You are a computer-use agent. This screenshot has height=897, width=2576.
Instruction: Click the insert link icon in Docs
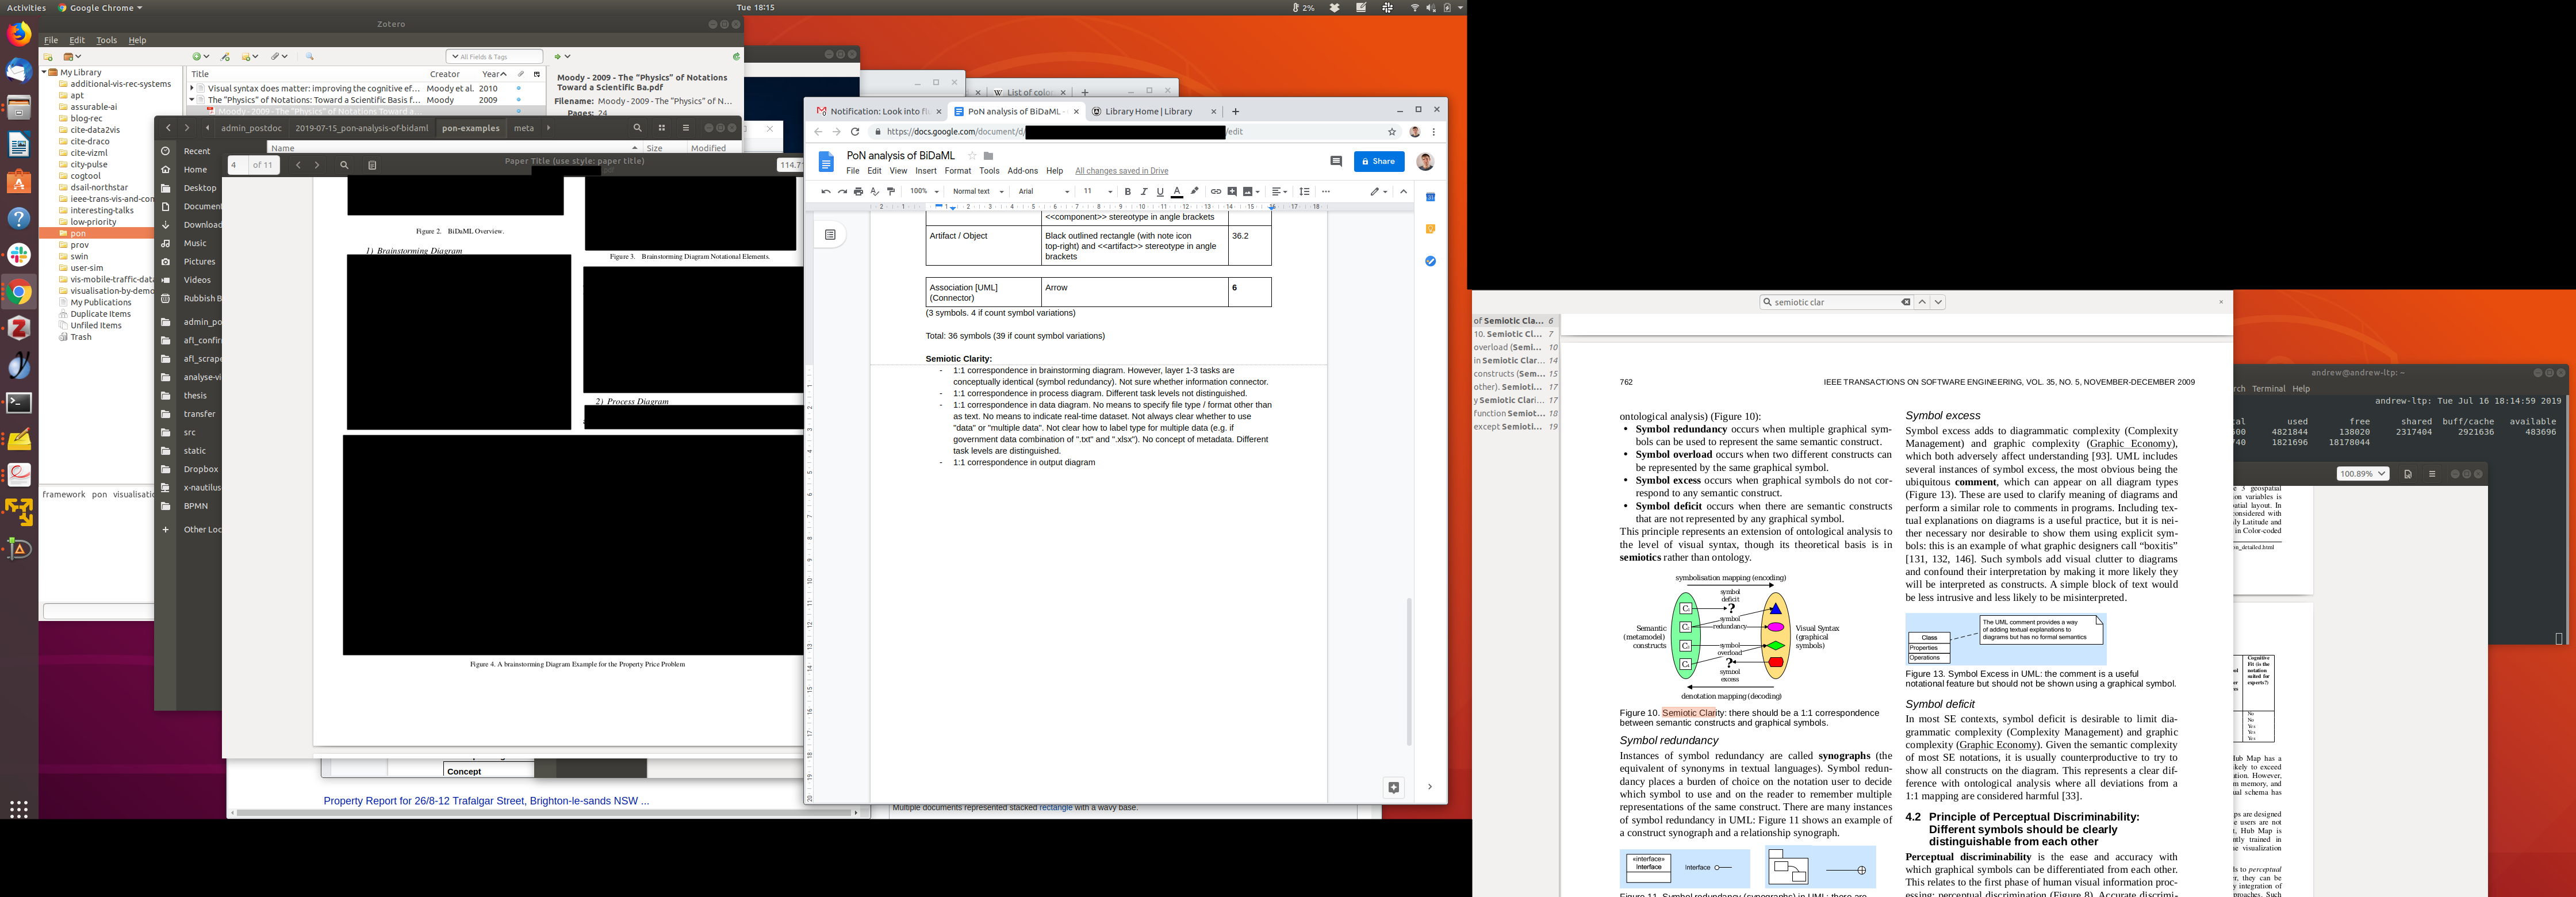(x=1215, y=192)
